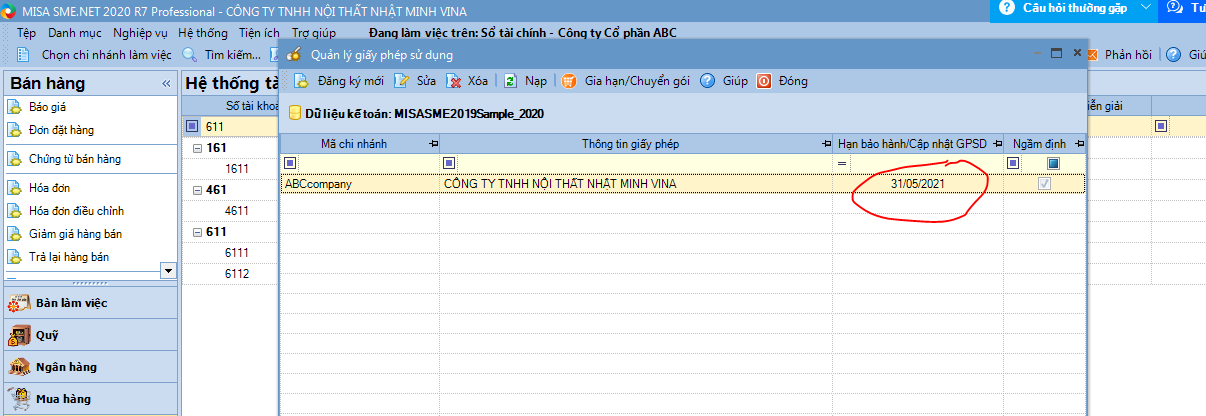Click Chọn chi nhánh làm việc icon
This screenshot has height=416, width=1206.
[25, 55]
